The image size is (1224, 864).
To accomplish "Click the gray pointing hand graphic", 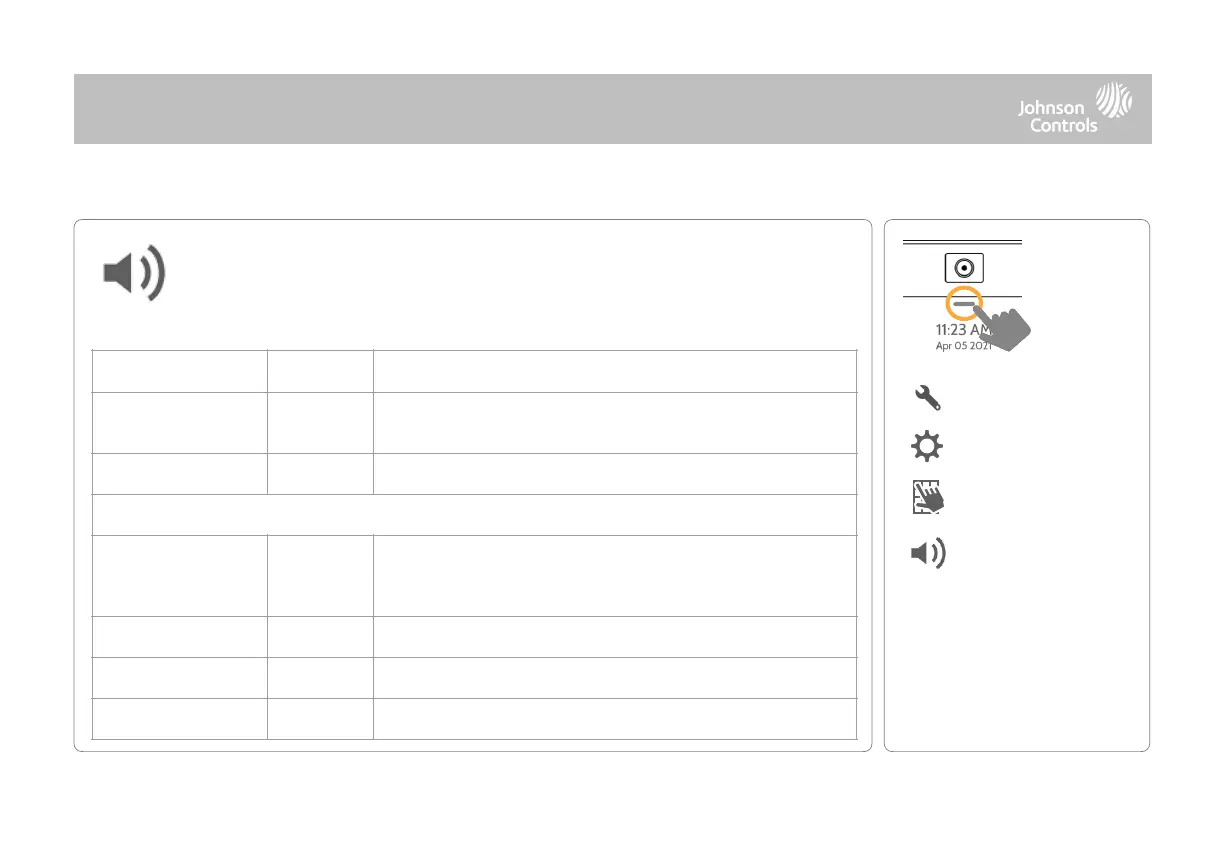I will (1008, 326).
